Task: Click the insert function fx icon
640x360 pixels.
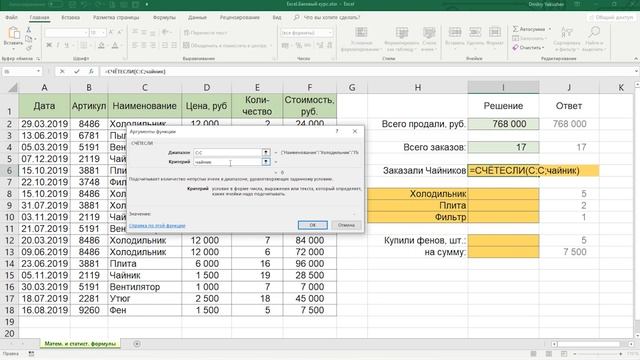Action: pos(91,71)
